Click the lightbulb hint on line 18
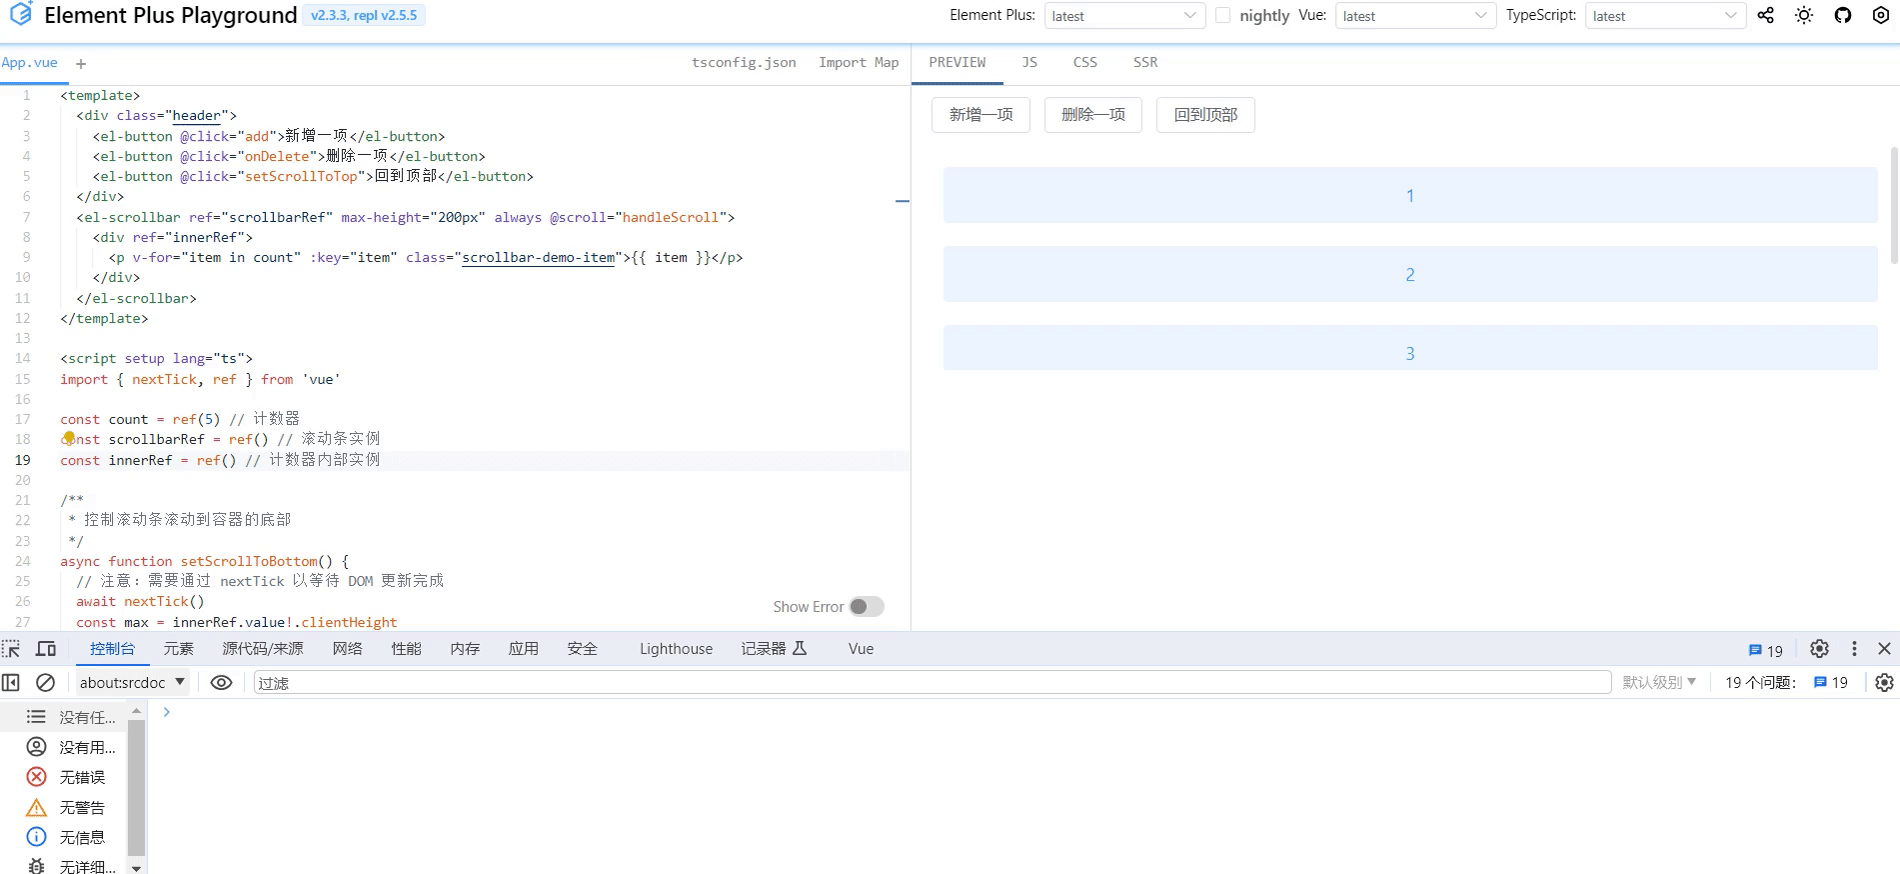This screenshot has height=874, width=1900. [x=69, y=437]
